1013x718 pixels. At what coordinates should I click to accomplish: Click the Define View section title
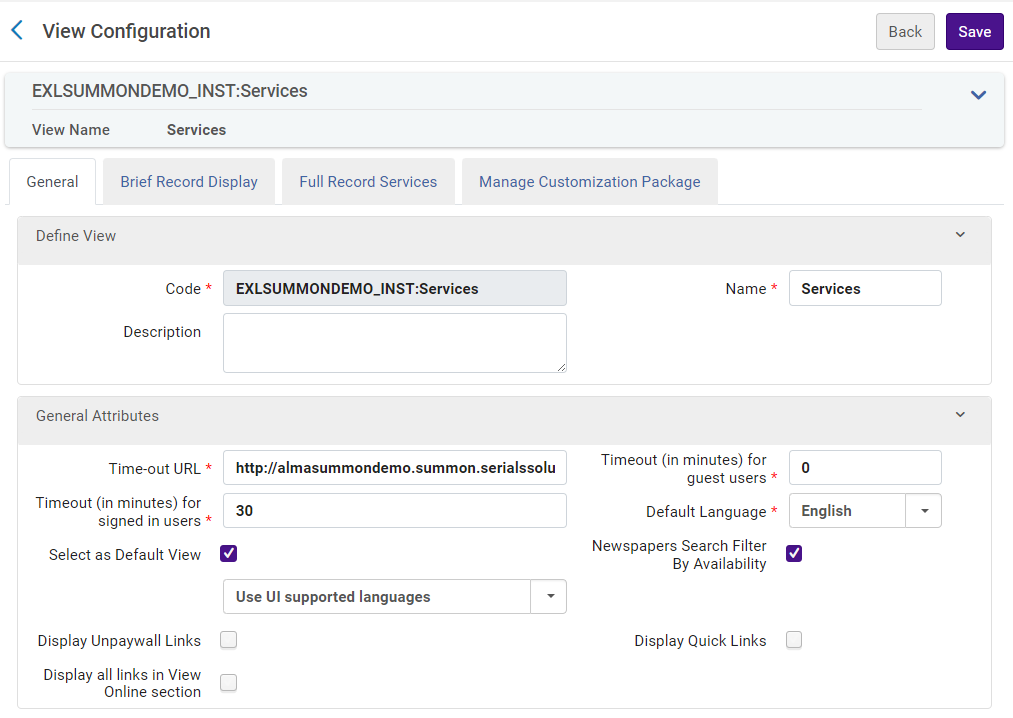click(76, 236)
